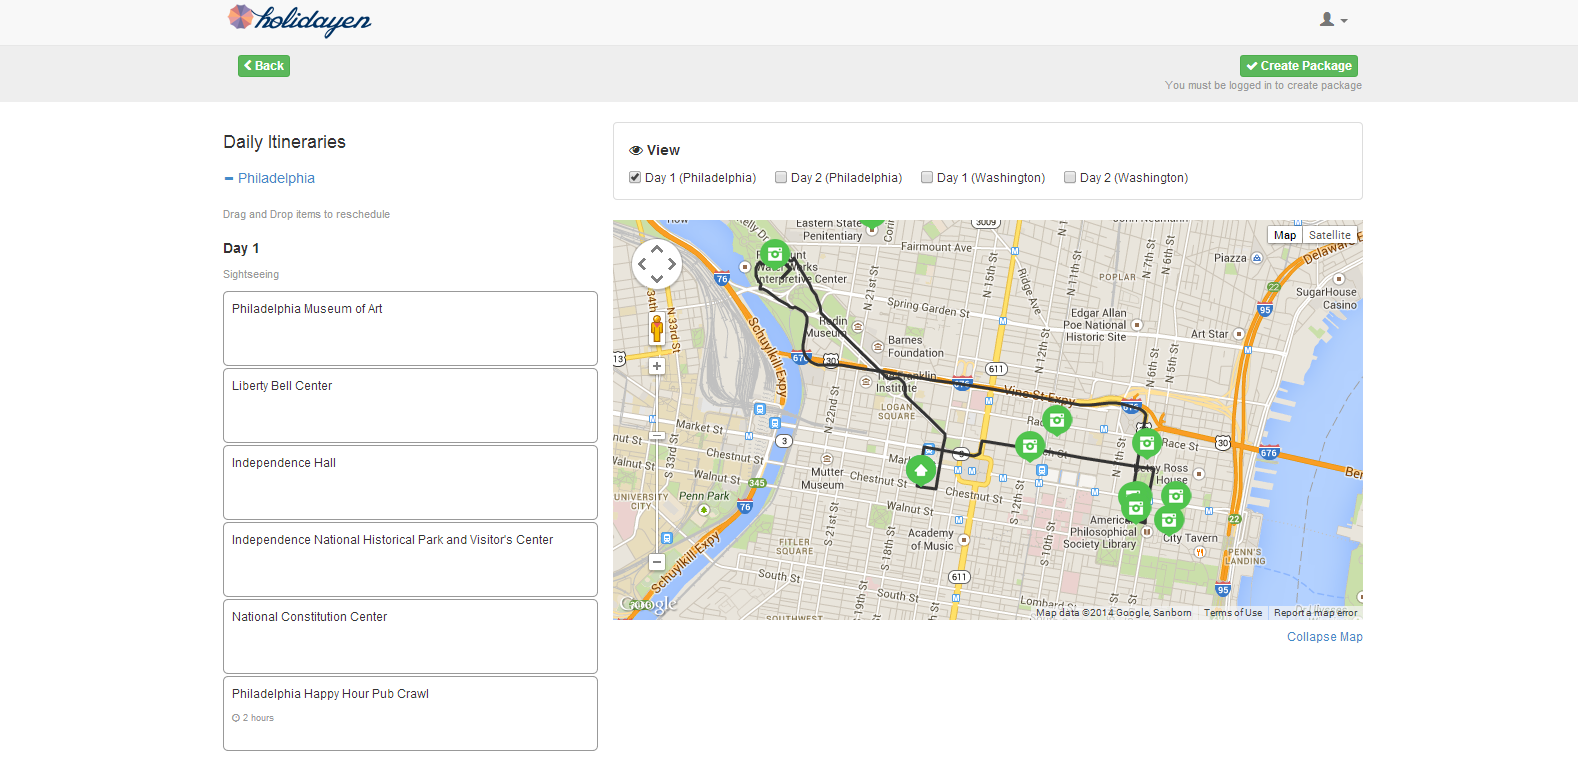Image resolution: width=1578 pixels, height=763 pixels.
Task: Click the map zoom slider handle
Action: tap(657, 435)
